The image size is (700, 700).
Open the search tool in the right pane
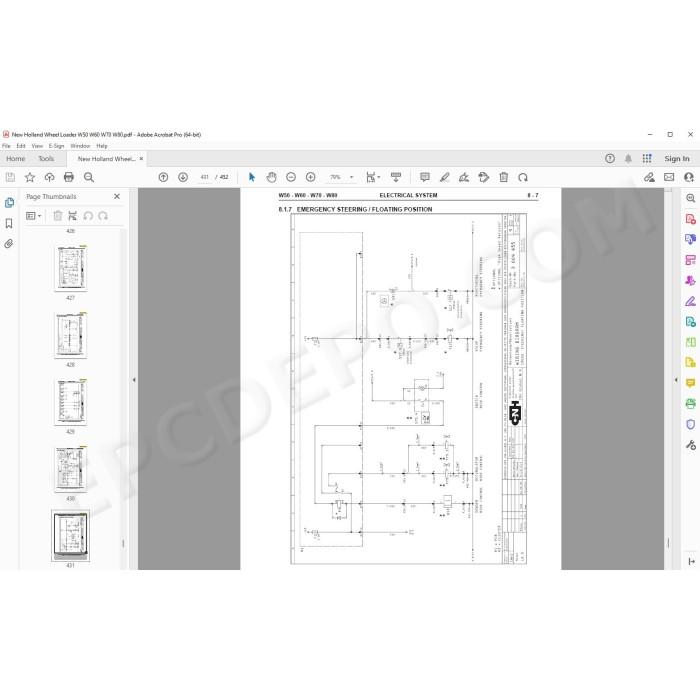pyautogui.click(x=691, y=198)
